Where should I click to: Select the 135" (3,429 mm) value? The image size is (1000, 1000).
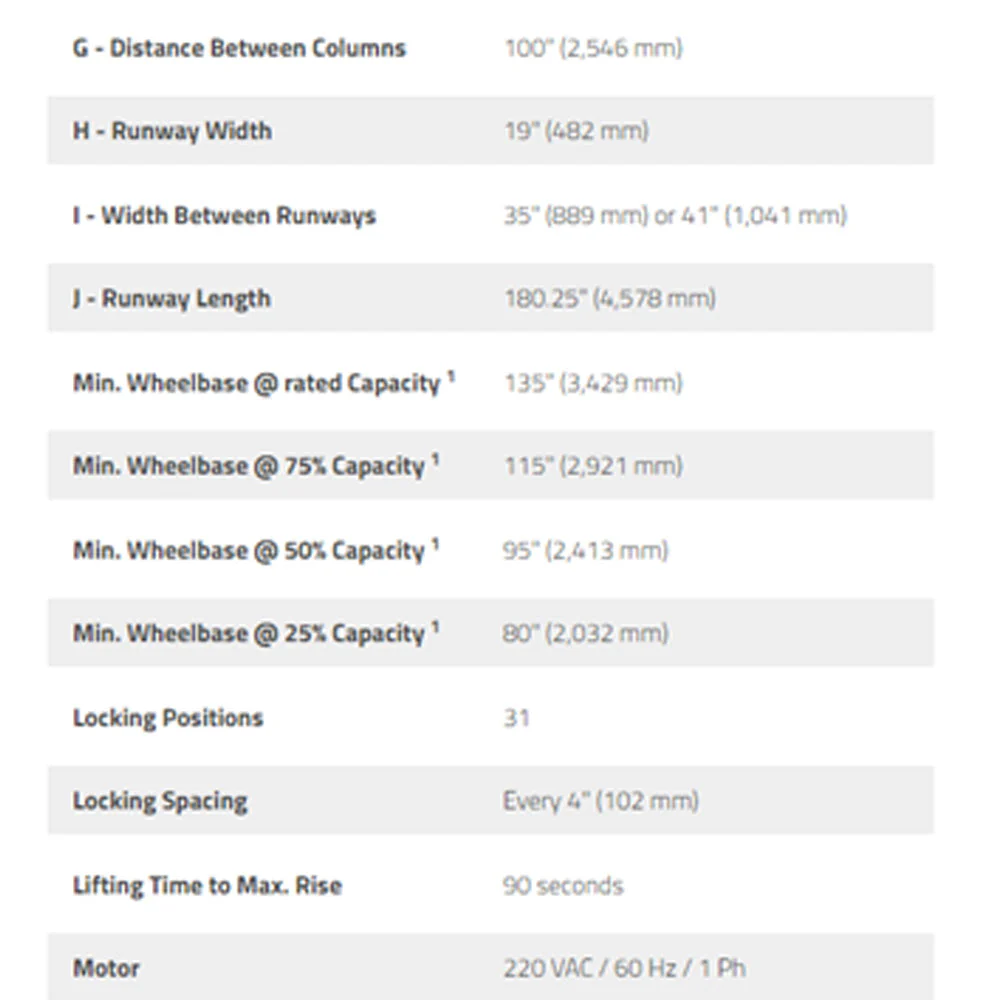593,383
